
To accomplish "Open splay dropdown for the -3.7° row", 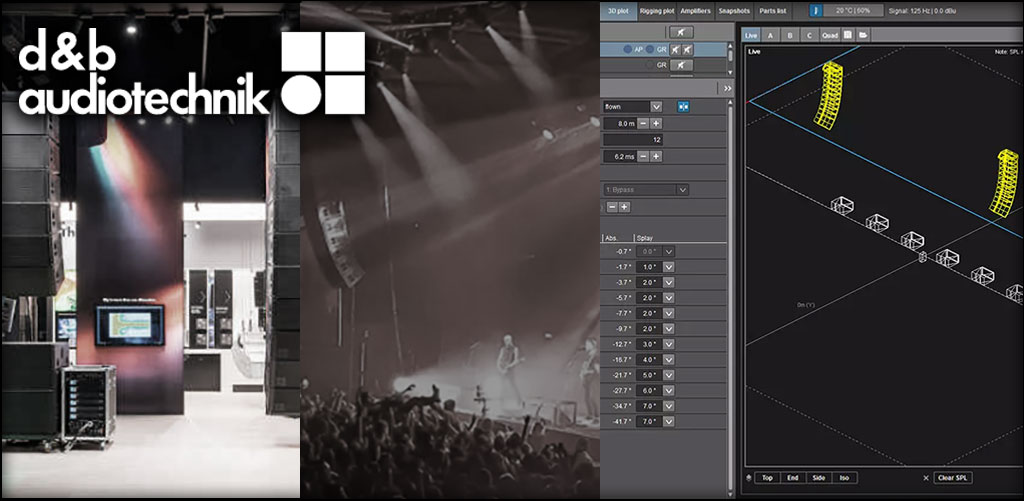I will (669, 282).
